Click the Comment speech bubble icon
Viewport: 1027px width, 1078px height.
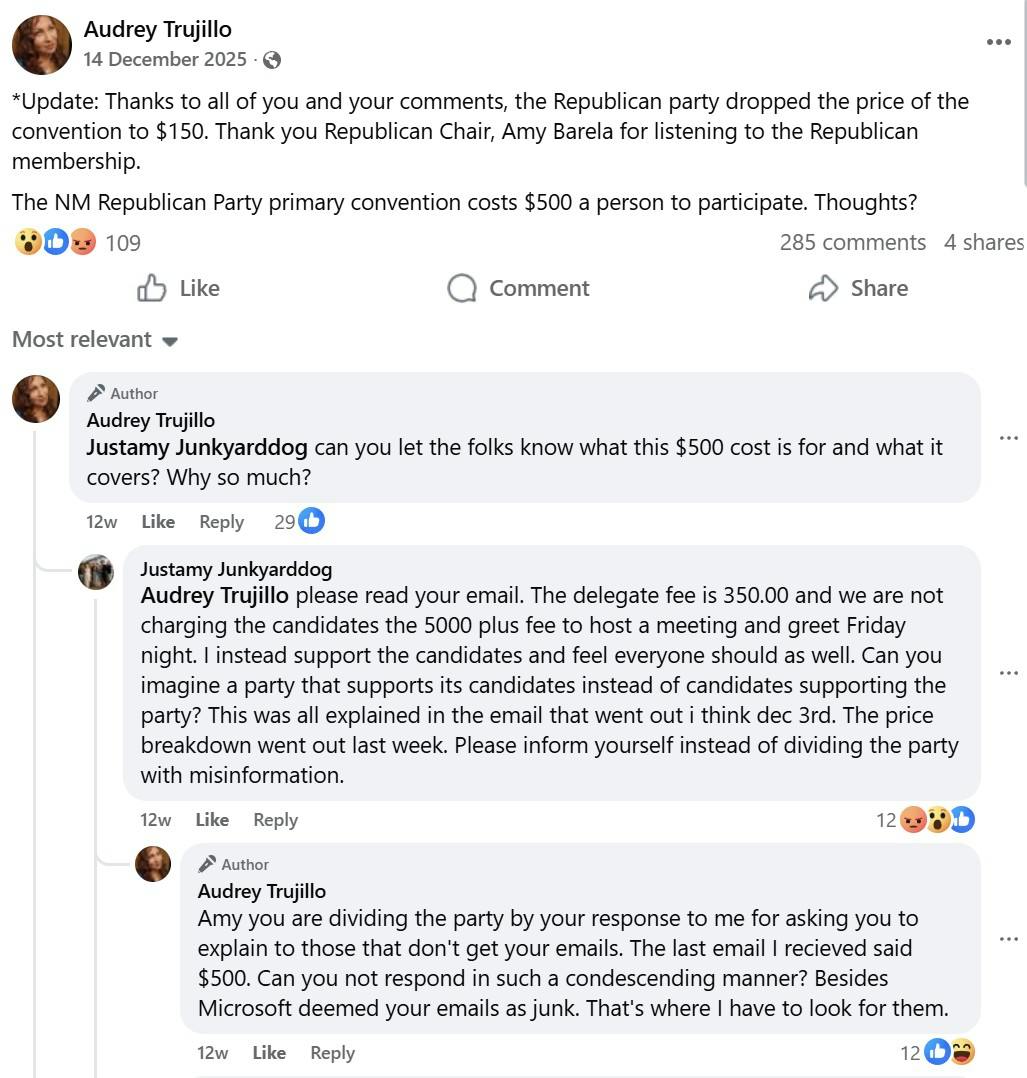tap(462, 288)
